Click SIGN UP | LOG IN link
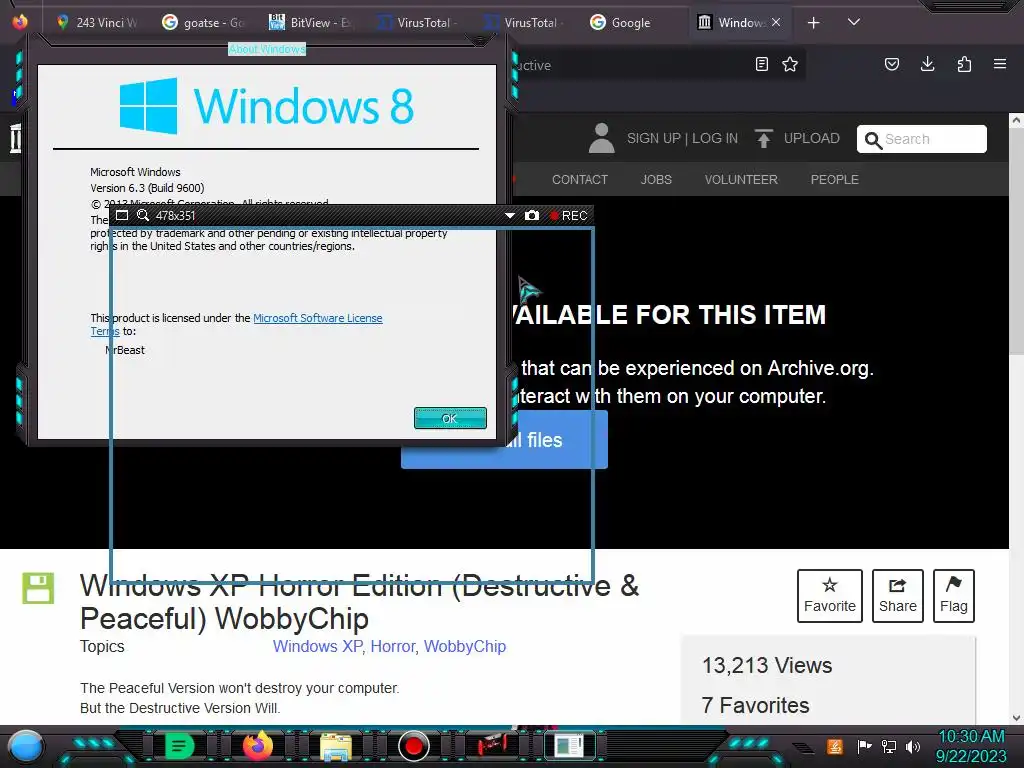The image size is (1024, 768). coord(682,138)
